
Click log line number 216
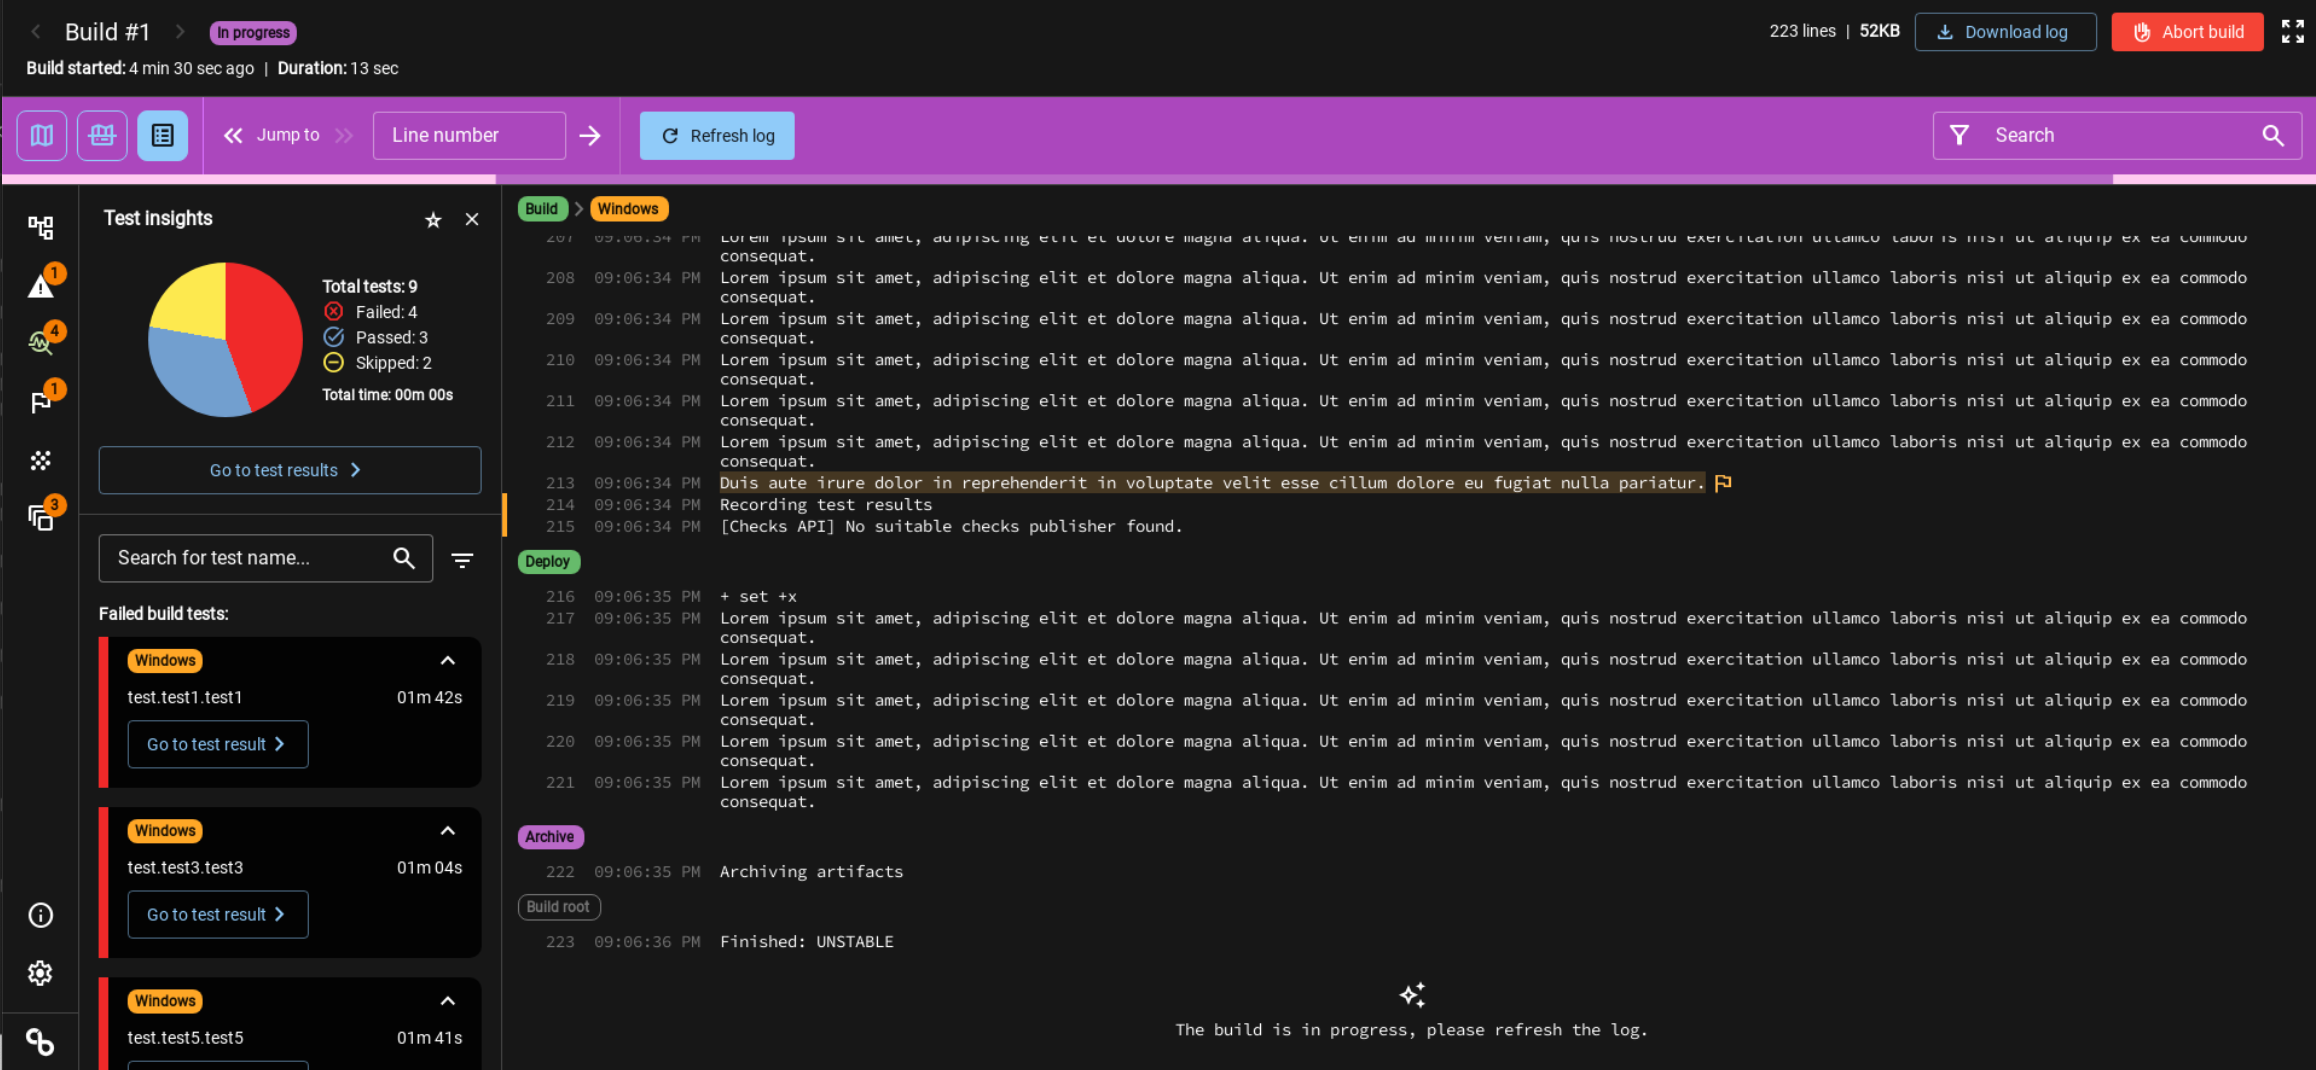coord(560,597)
